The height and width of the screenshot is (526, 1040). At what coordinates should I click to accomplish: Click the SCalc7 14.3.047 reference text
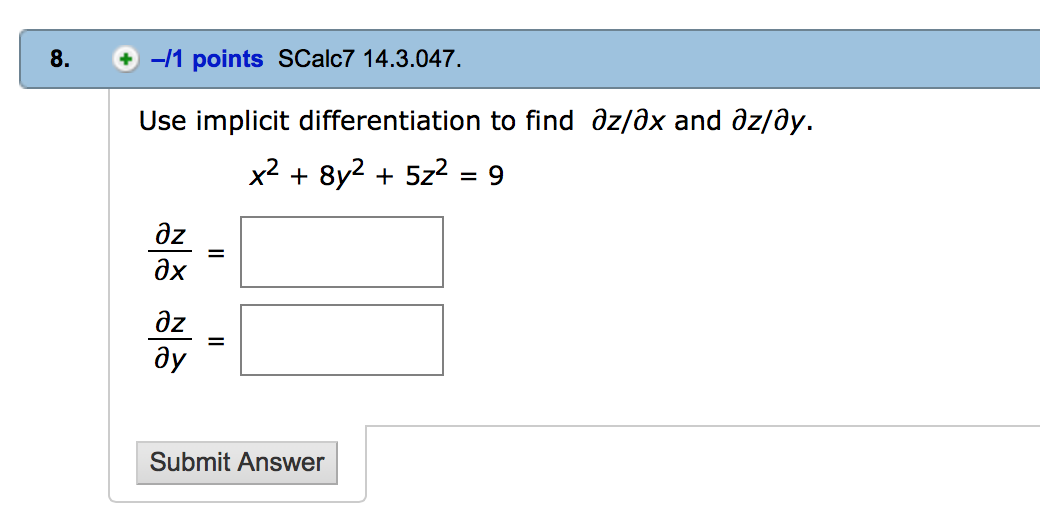[369, 59]
